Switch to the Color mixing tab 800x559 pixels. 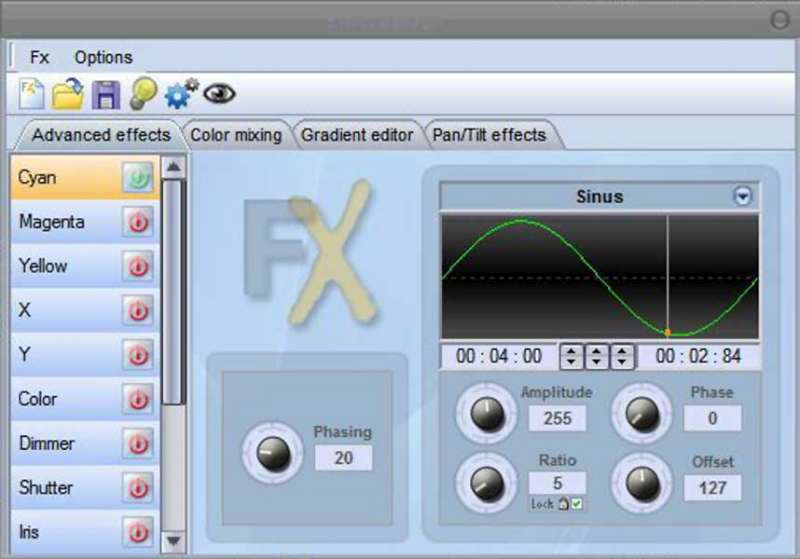[236, 134]
